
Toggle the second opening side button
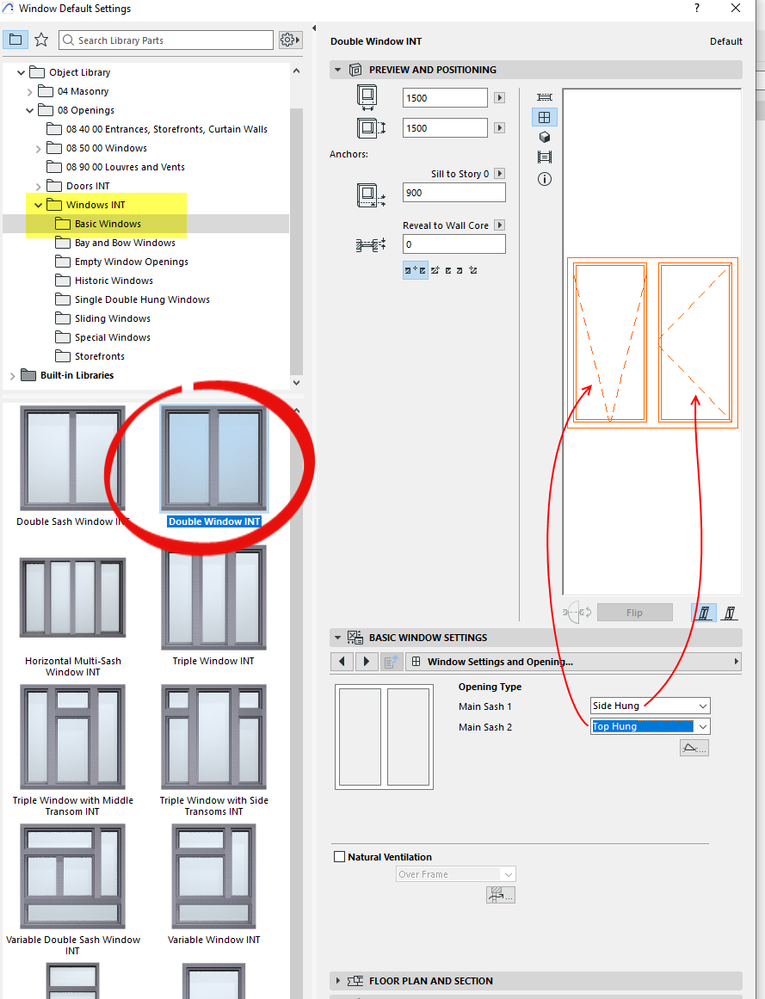[x=730, y=612]
